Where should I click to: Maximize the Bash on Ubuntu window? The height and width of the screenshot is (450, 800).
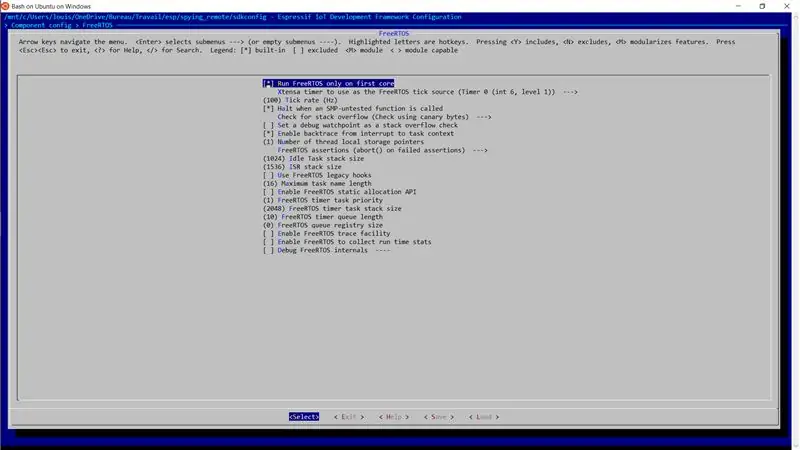762,6
